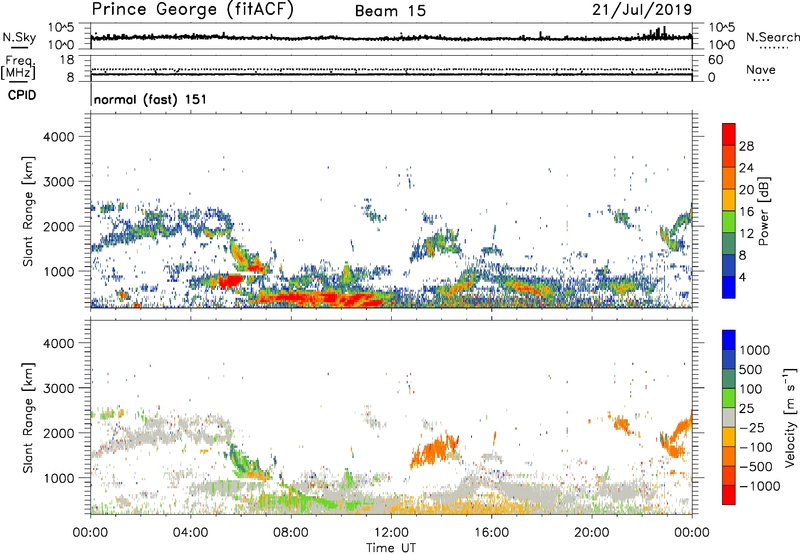Viewport: 800px width, 554px height.
Task: Click the 'Time UT' axis title
Action: [x=391, y=547]
